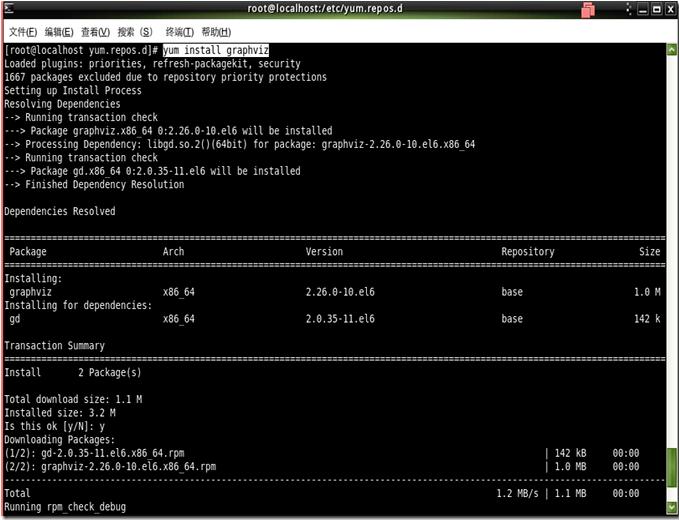Minimize the terminal window
Image resolution: width=679 pixels, height=520 pixels.
[x=643, y=9]
